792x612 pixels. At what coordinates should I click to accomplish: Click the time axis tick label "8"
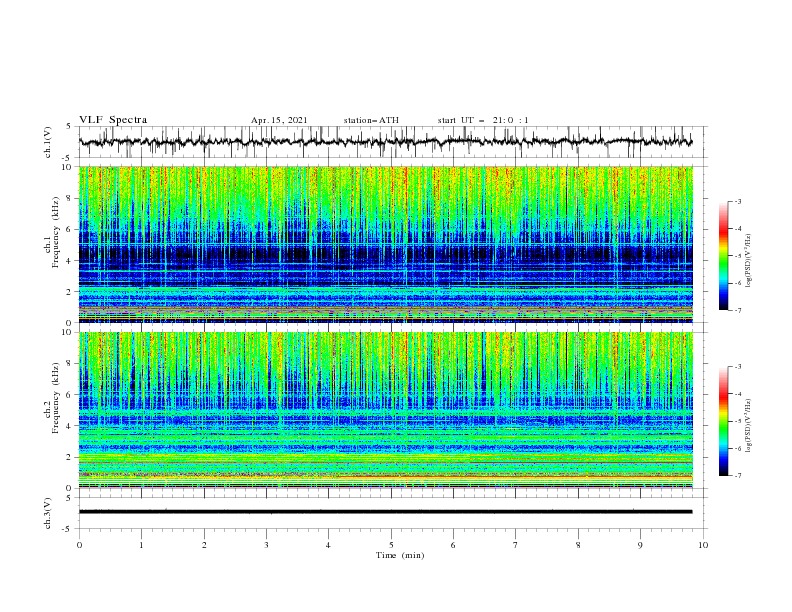[578, 545]
